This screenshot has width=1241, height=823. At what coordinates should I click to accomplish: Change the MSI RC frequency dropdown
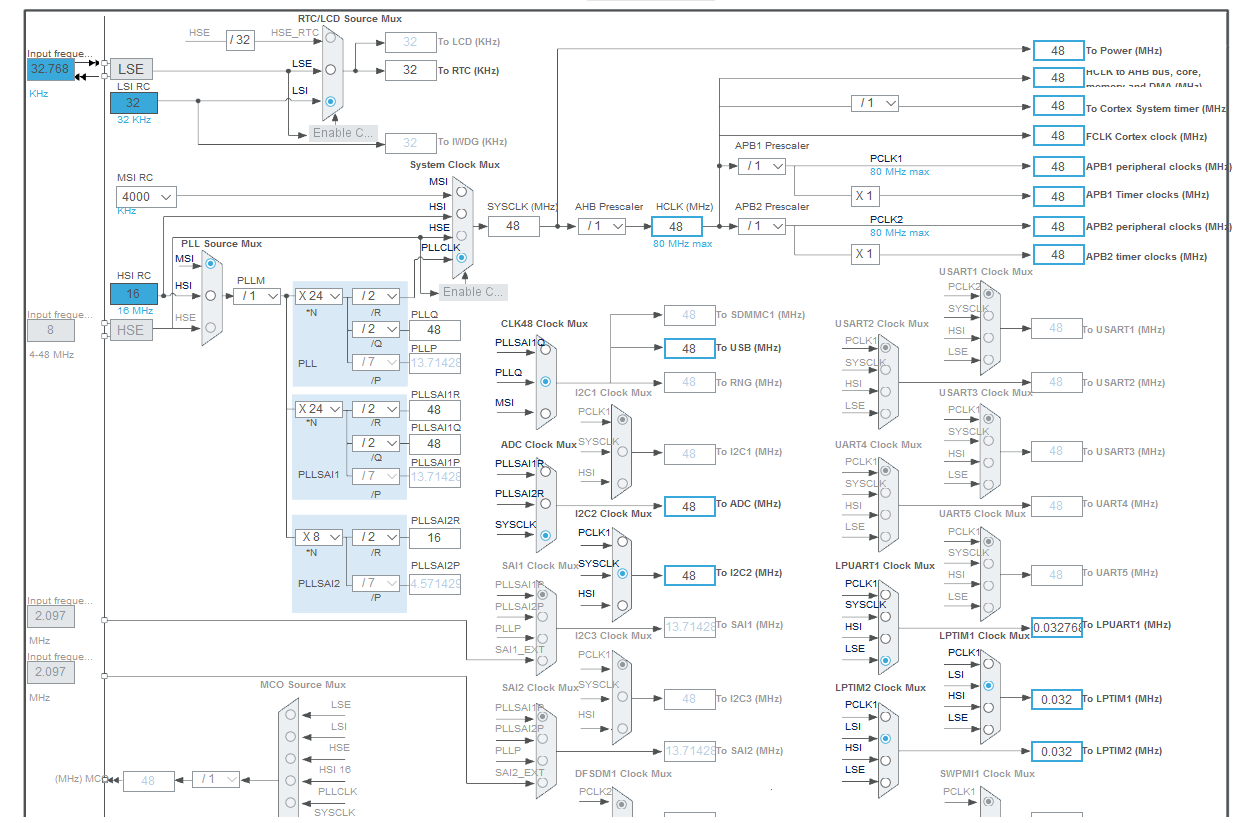[145, 197]
